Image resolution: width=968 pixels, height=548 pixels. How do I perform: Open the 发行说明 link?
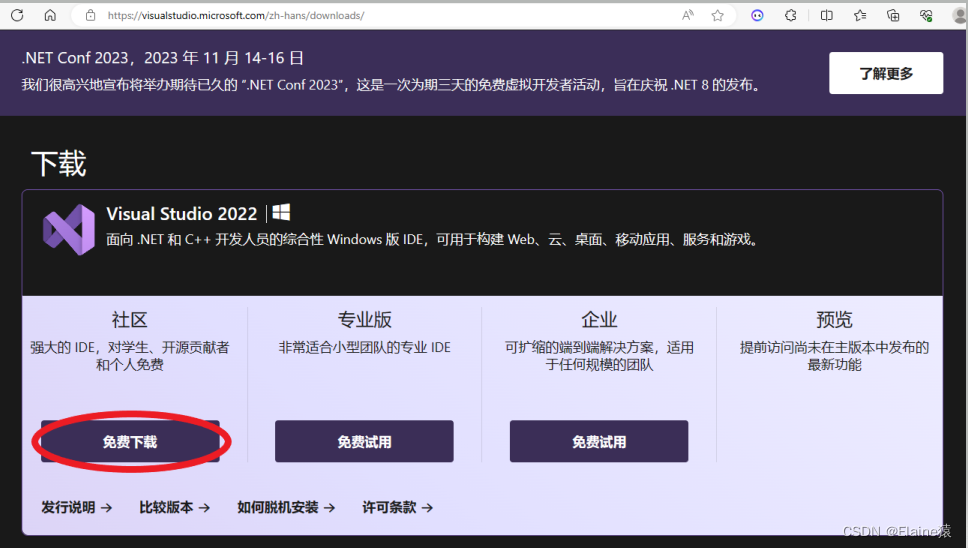[77, 507]
